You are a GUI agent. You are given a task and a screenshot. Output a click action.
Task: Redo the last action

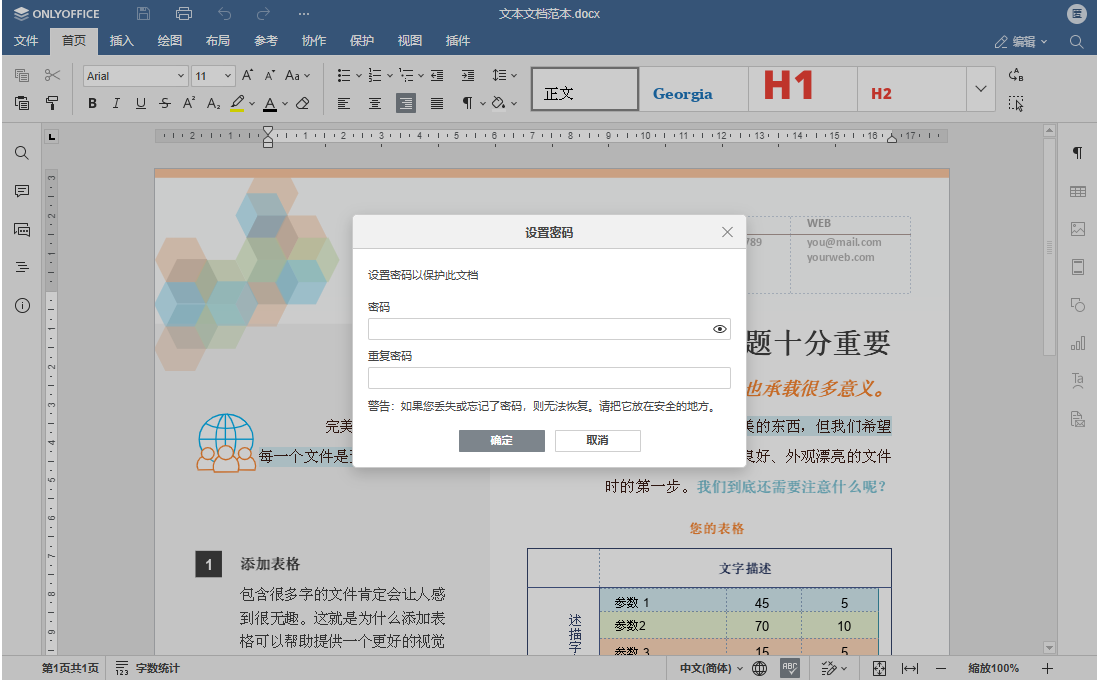pyautogui.click(x=263, y=13)
